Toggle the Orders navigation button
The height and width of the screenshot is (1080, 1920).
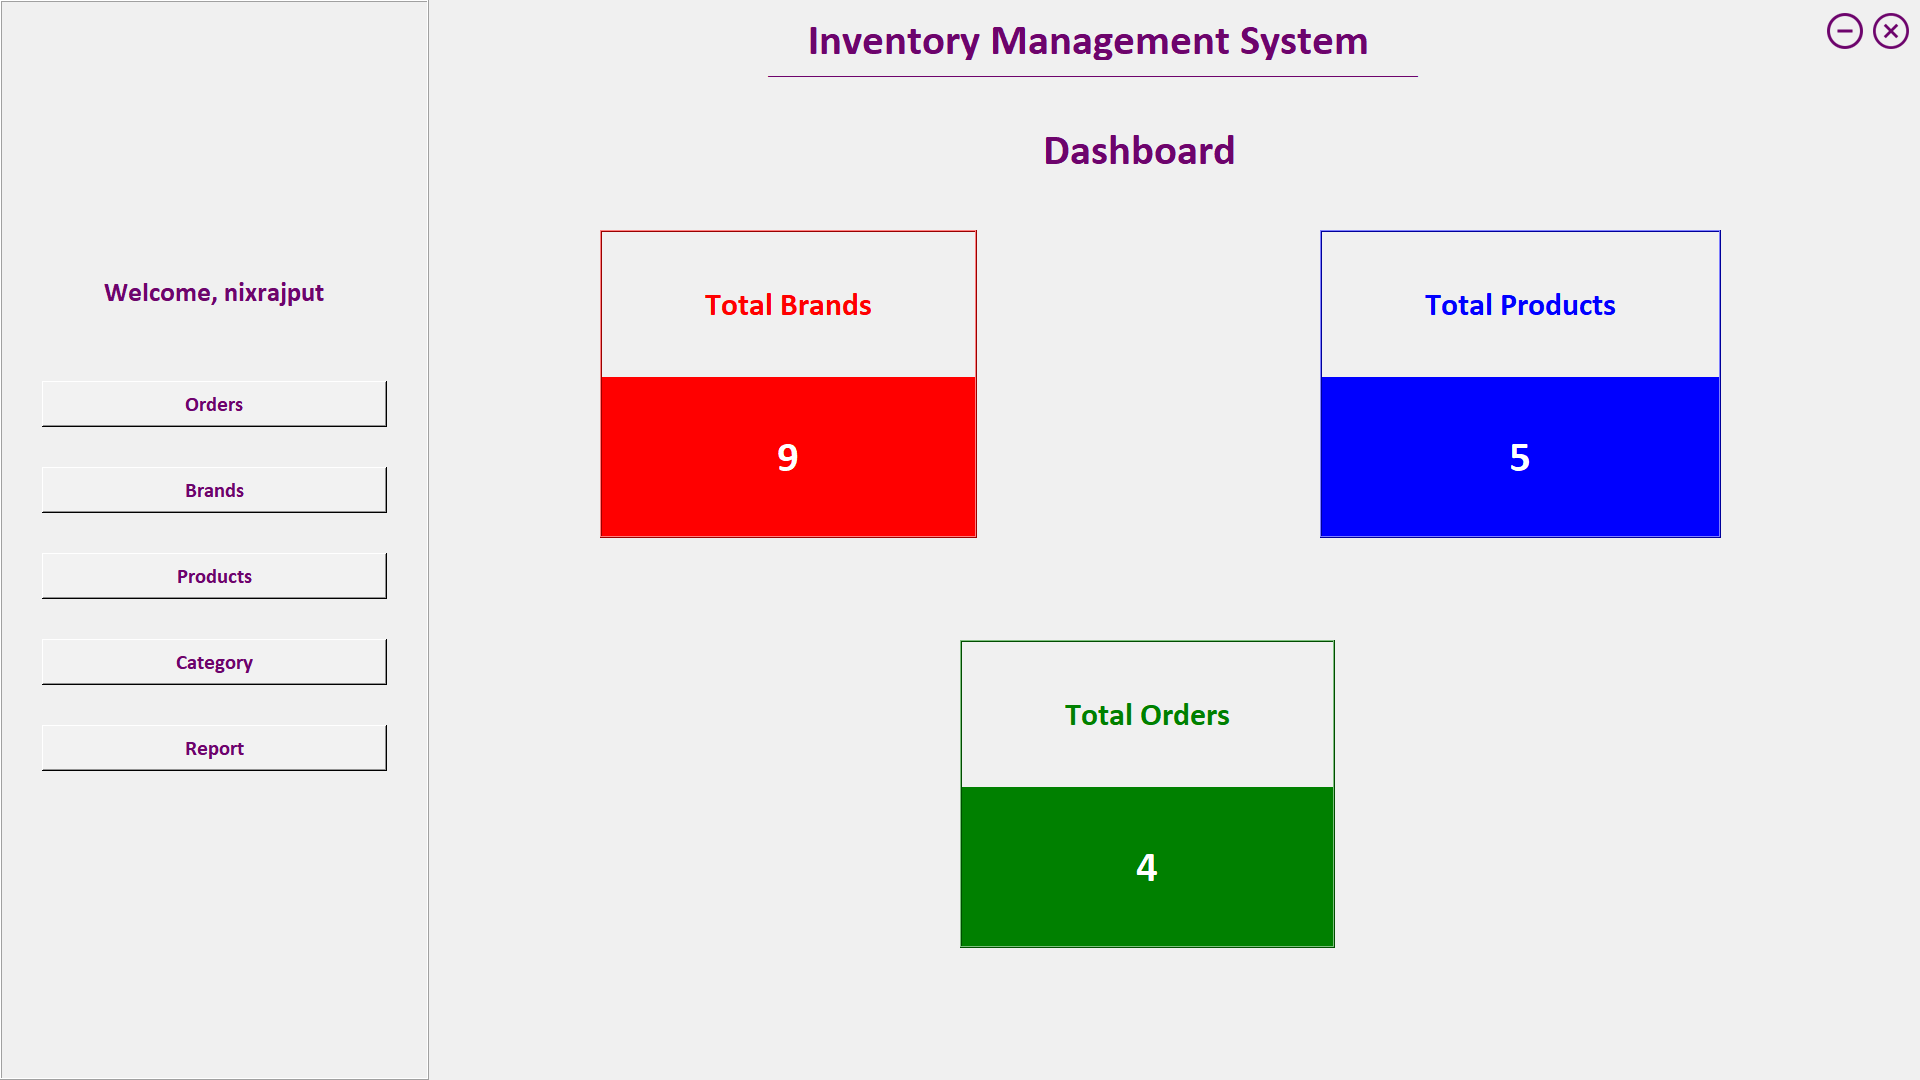point(214,404)
